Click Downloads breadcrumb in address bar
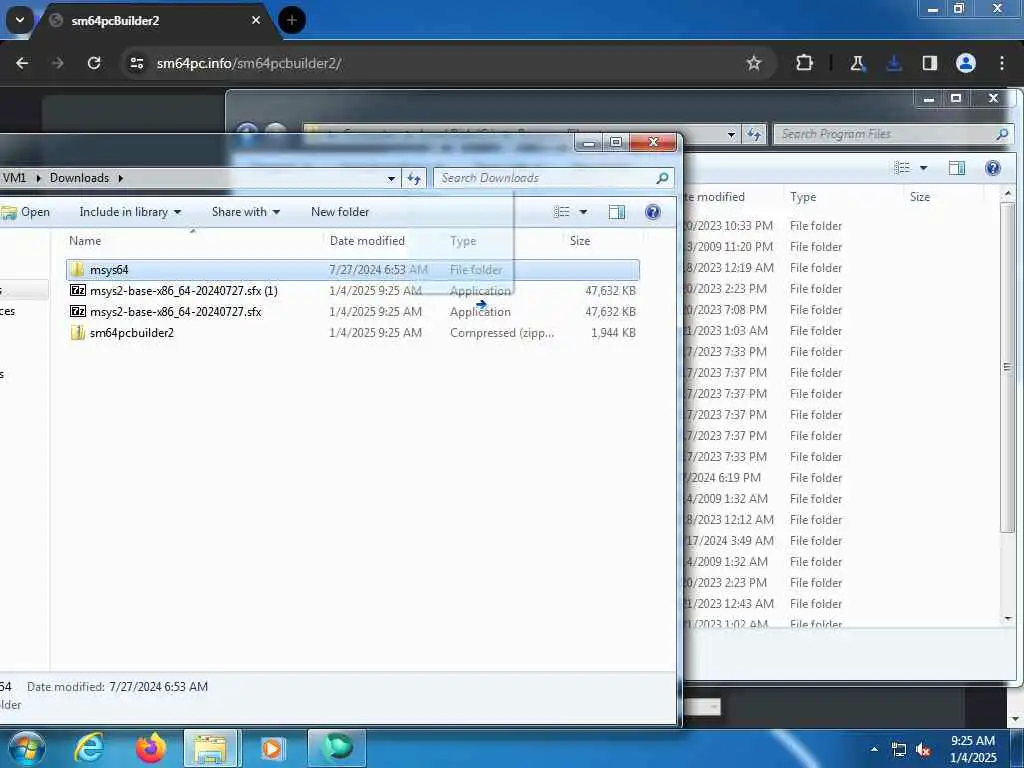Image resolution: width=1024 pixels, height=768 pixels. (x=79, y=178)
